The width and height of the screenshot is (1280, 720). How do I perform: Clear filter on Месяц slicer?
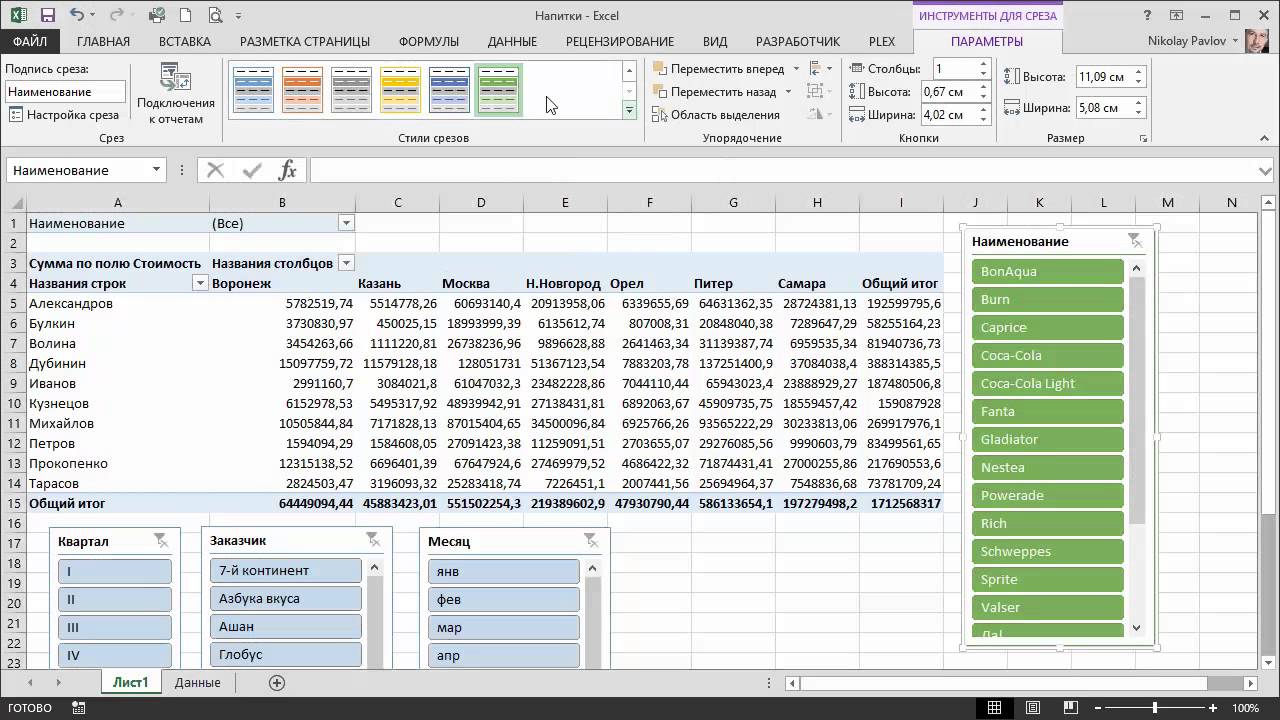point(590,540)
